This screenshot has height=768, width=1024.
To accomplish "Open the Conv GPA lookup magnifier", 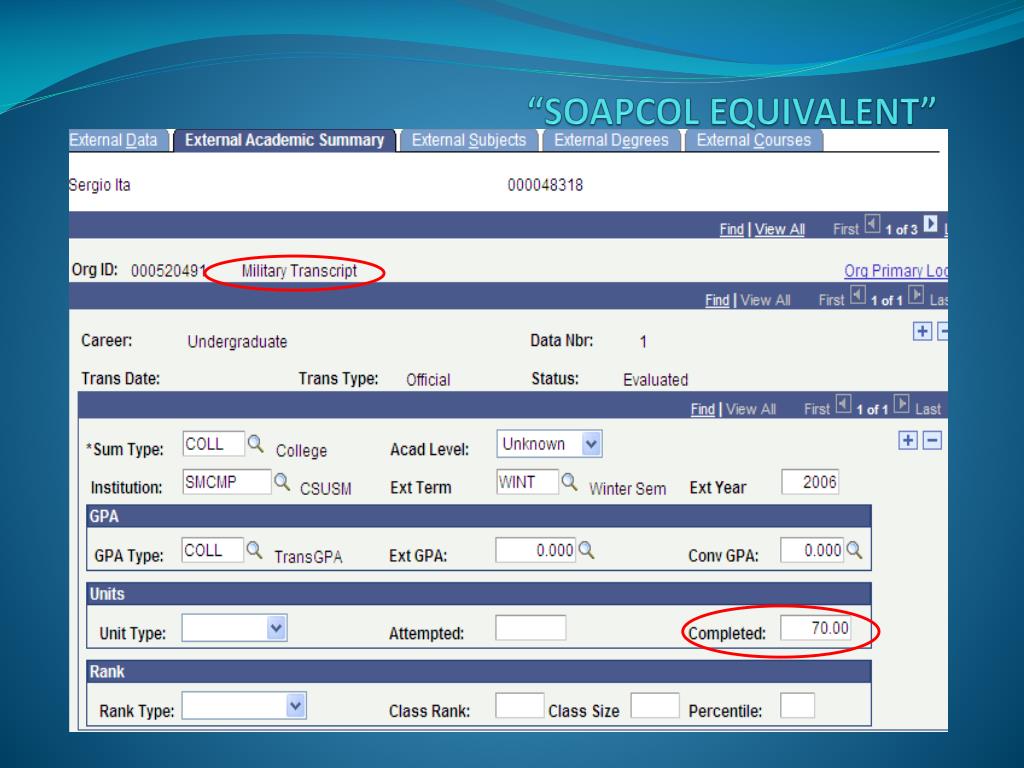I will pos(854,551).
